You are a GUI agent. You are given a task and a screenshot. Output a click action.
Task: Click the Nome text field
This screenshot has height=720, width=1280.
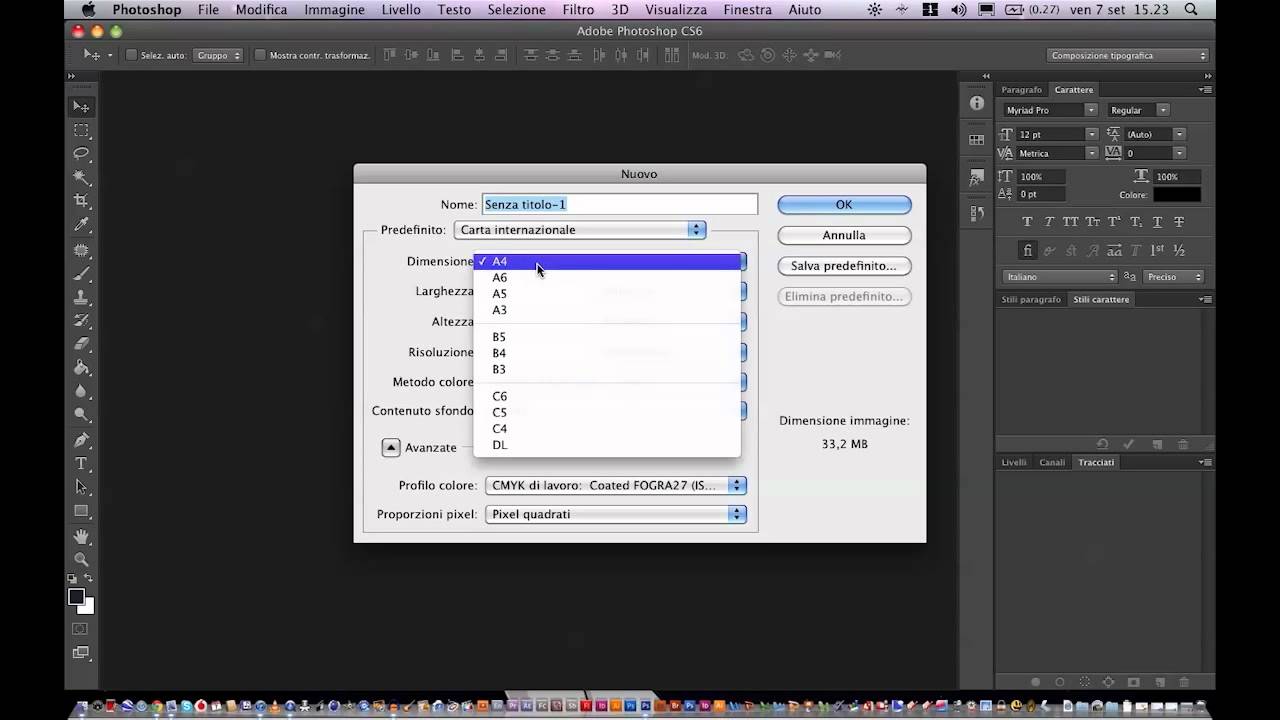click(x=620, y=205)
